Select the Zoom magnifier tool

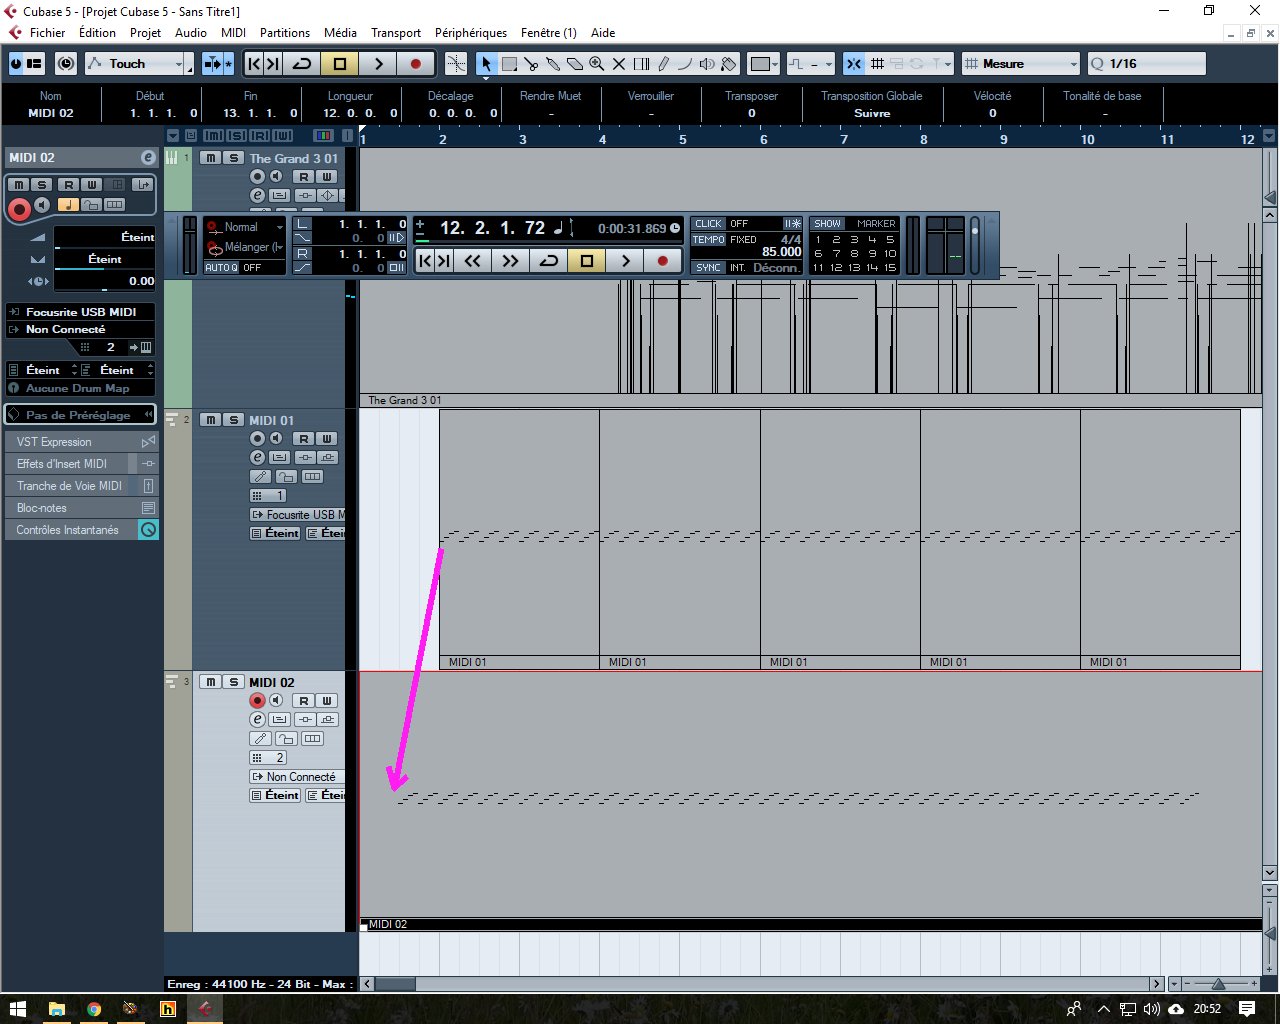(x=597, y=64)
